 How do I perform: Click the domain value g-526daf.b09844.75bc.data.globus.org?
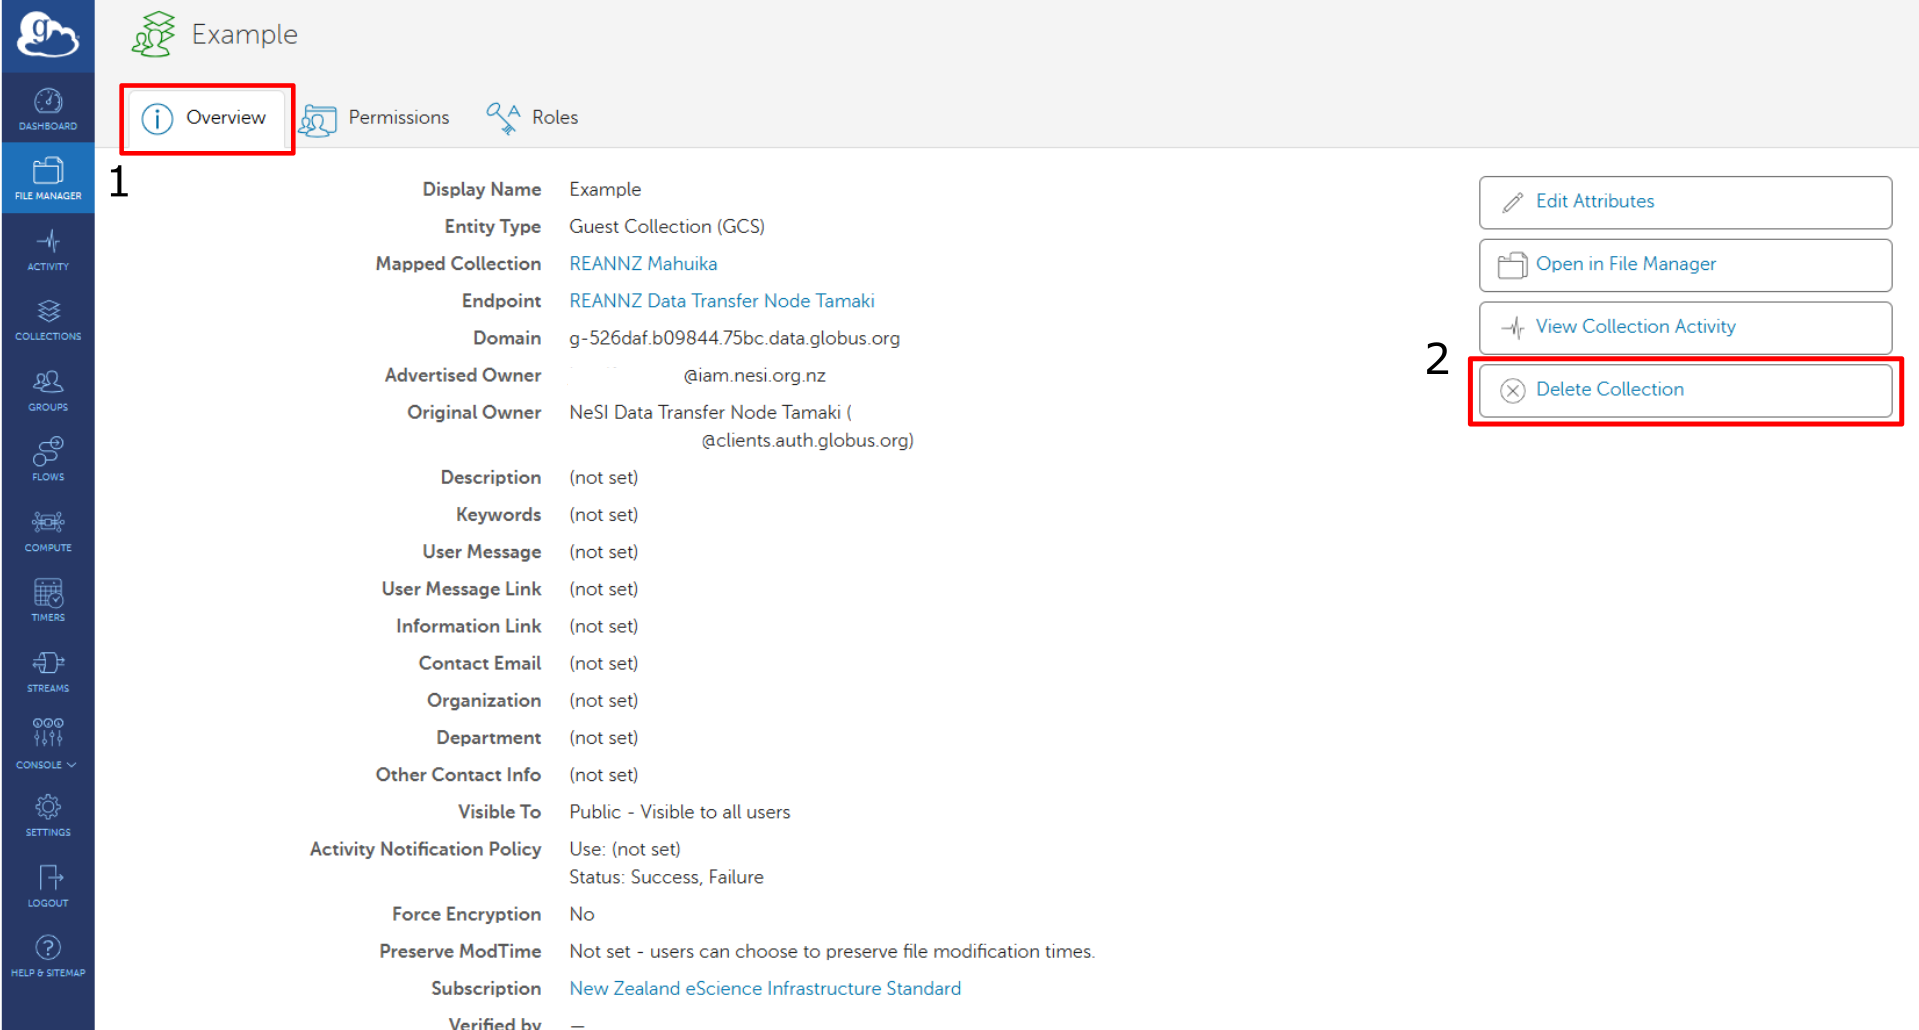point(734,338)
